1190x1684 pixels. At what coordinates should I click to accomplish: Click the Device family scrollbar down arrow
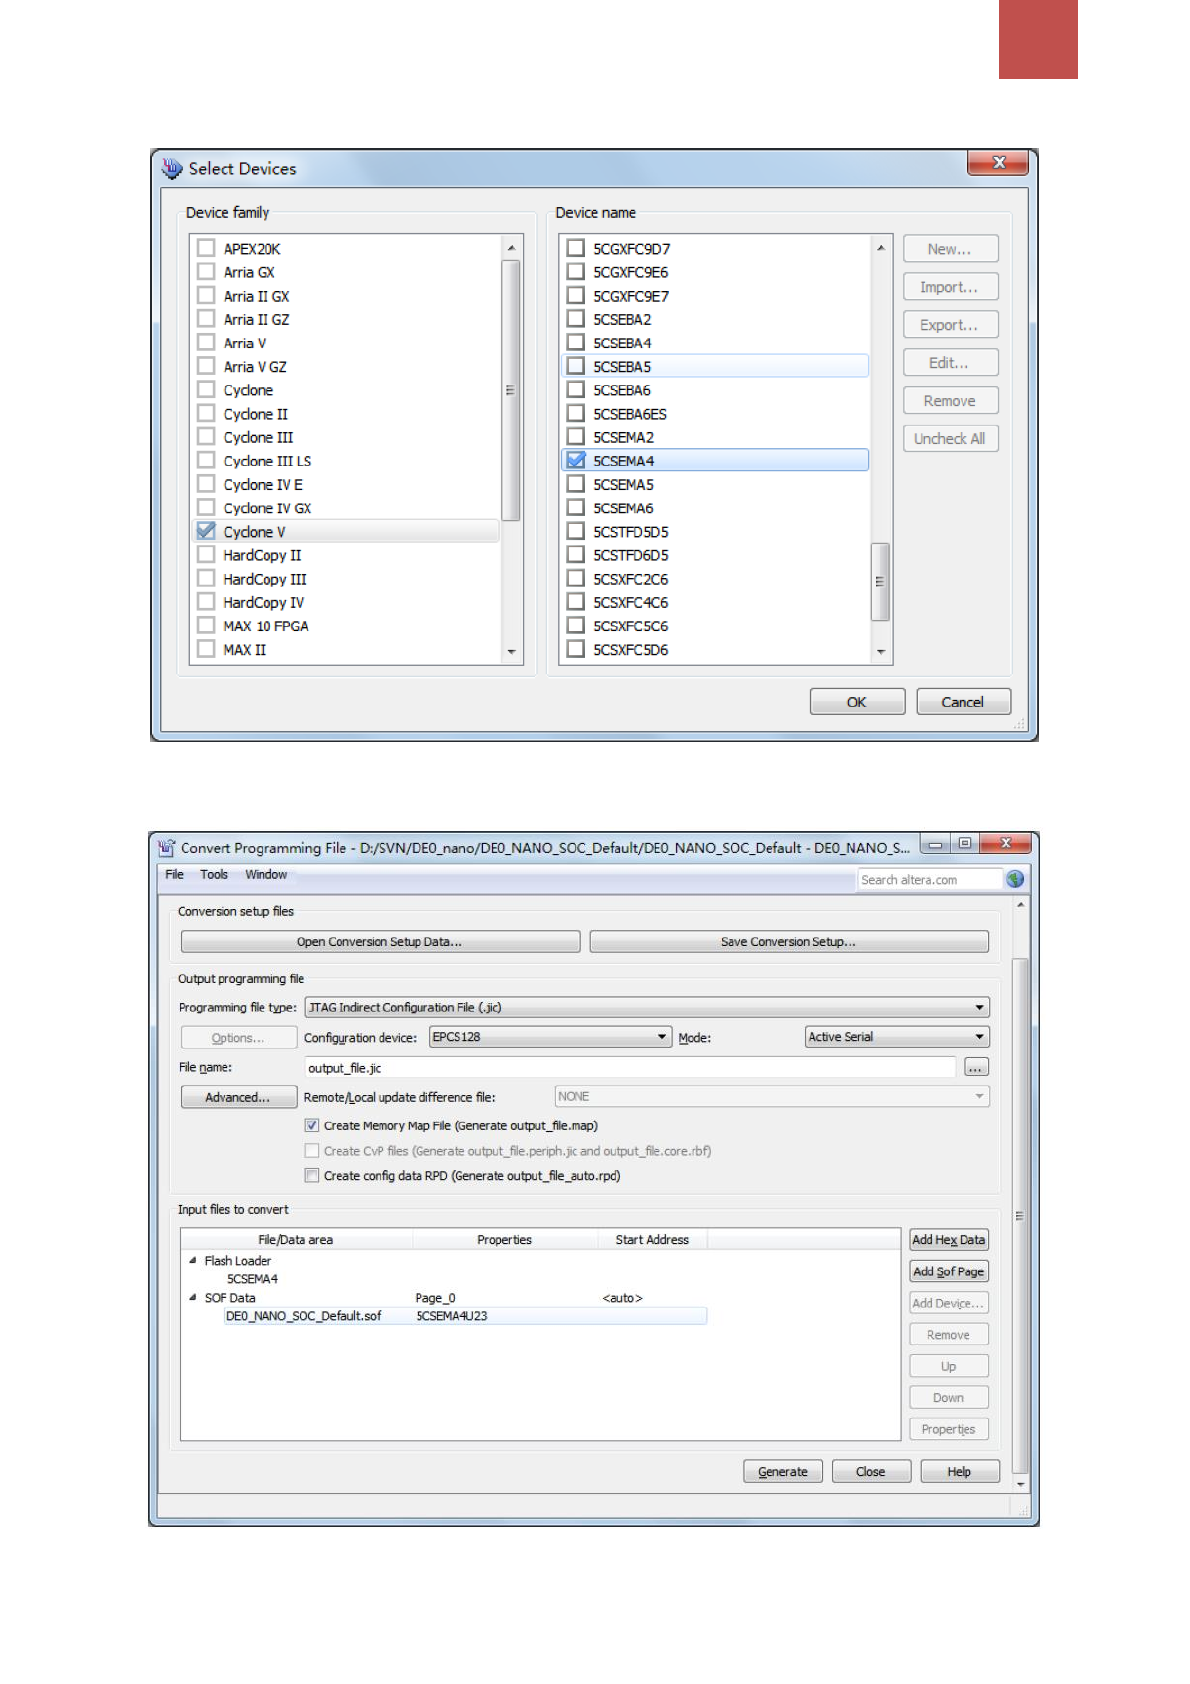tap(511, 652)
